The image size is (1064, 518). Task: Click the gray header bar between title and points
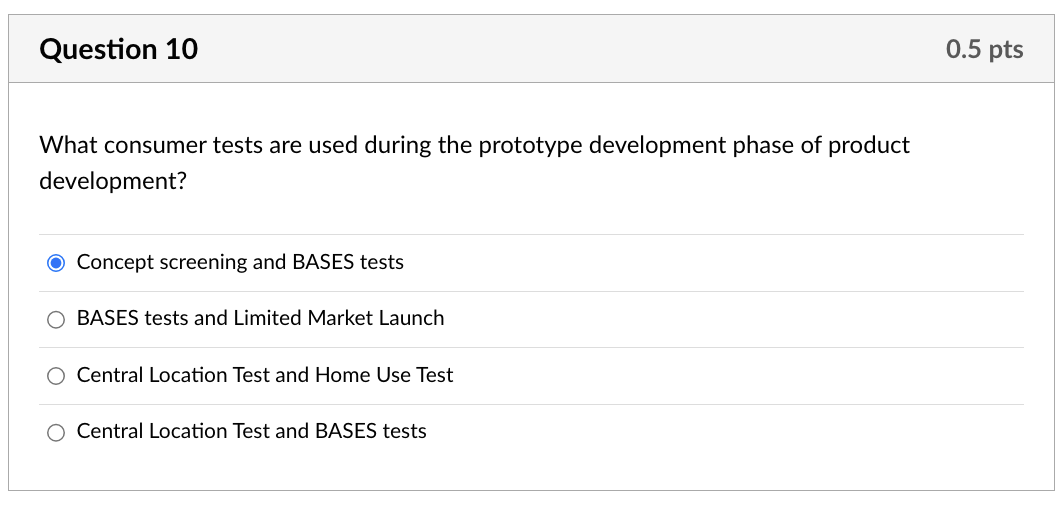tap(570, 49)
